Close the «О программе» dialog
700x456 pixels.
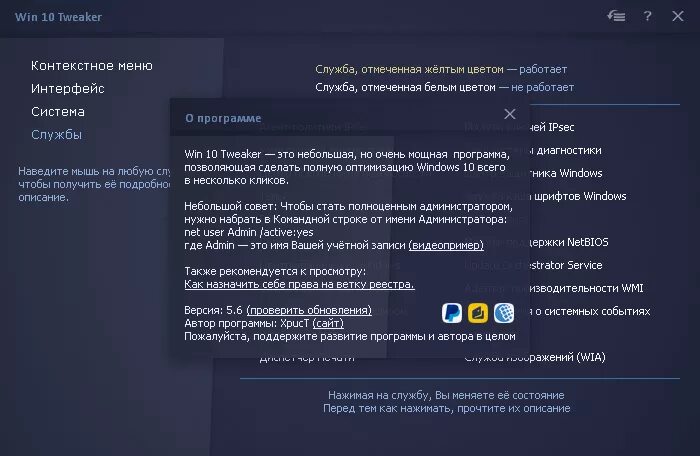tap(510, 114)
